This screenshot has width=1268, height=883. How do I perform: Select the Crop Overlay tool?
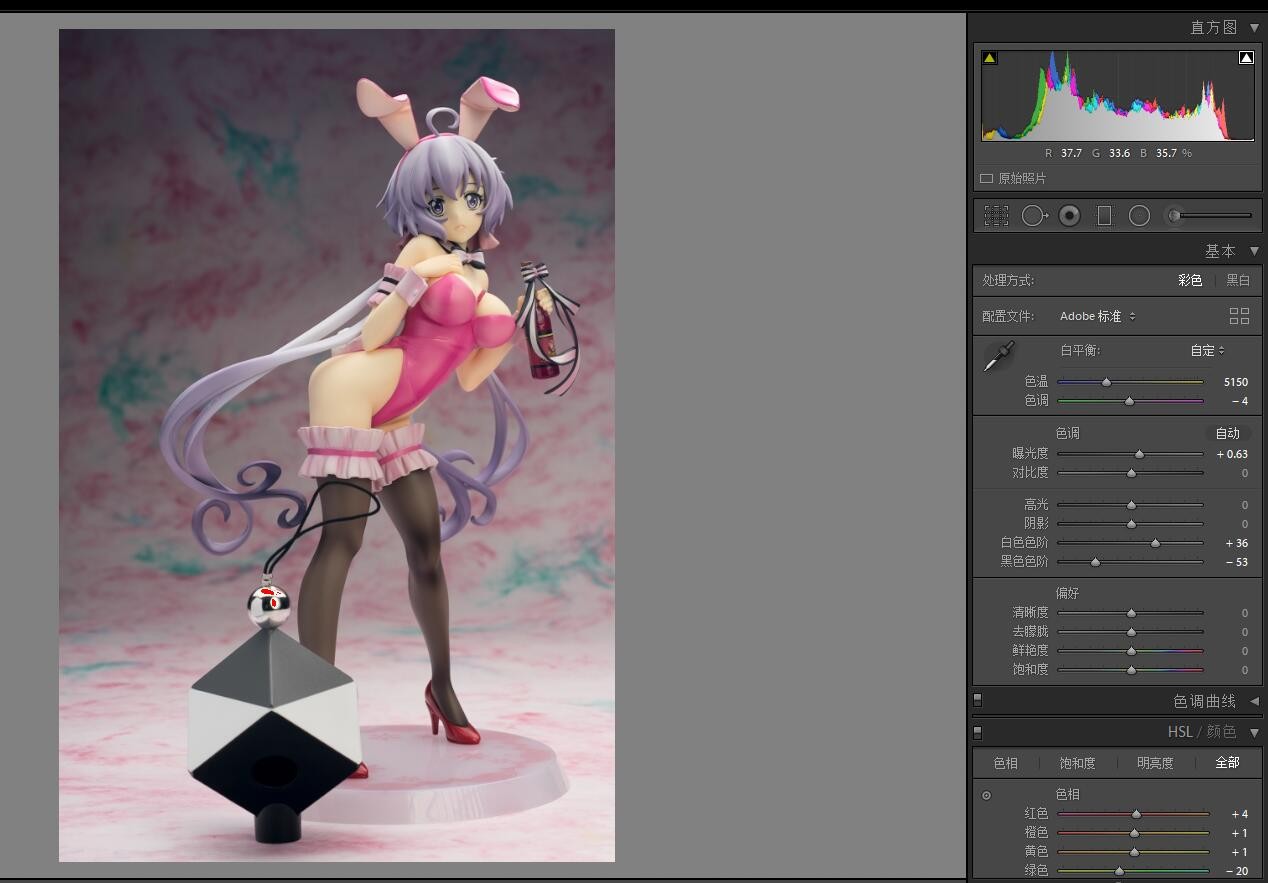click(x=996, y=215)
